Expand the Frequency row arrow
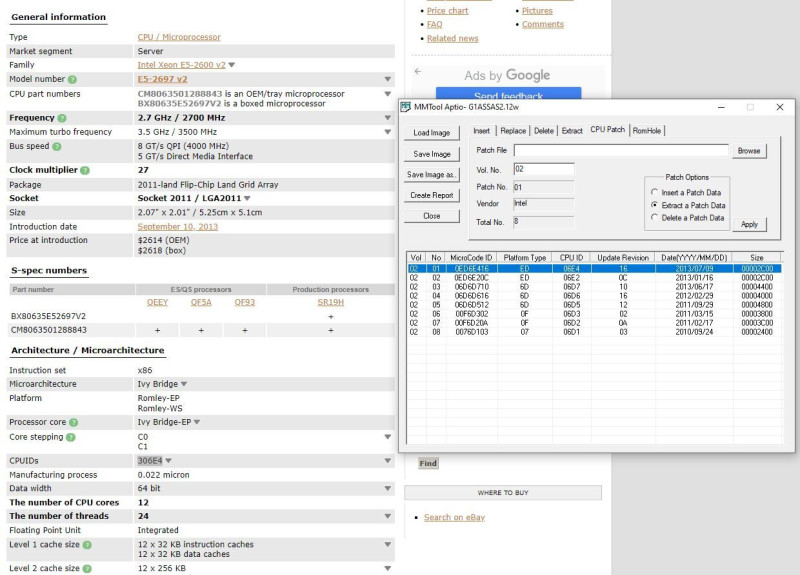The height and width of the screenshot is (575, 800). click(x=388, y=118)
